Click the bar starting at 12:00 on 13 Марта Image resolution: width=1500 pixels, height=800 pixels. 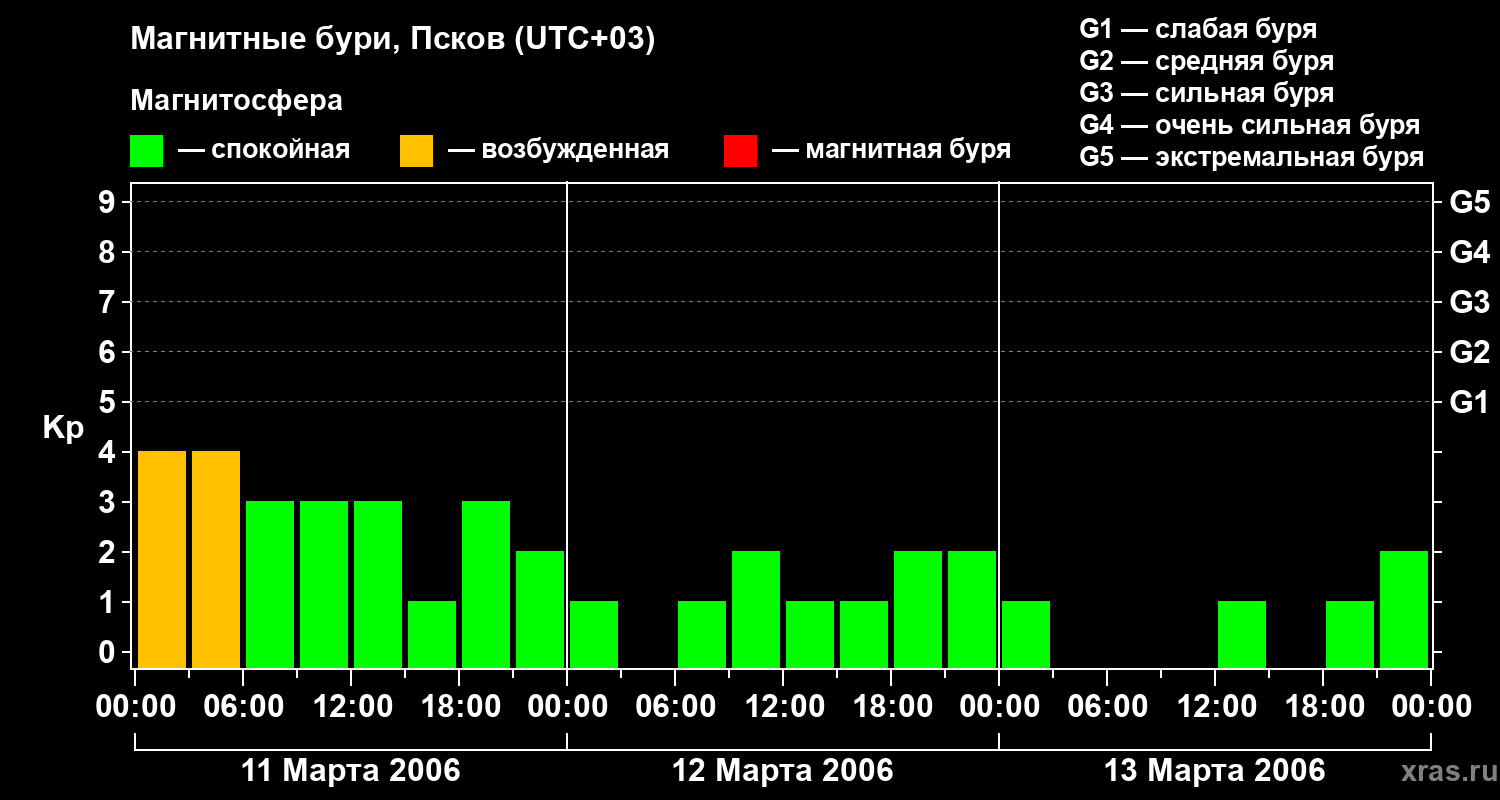[1242, 634]
